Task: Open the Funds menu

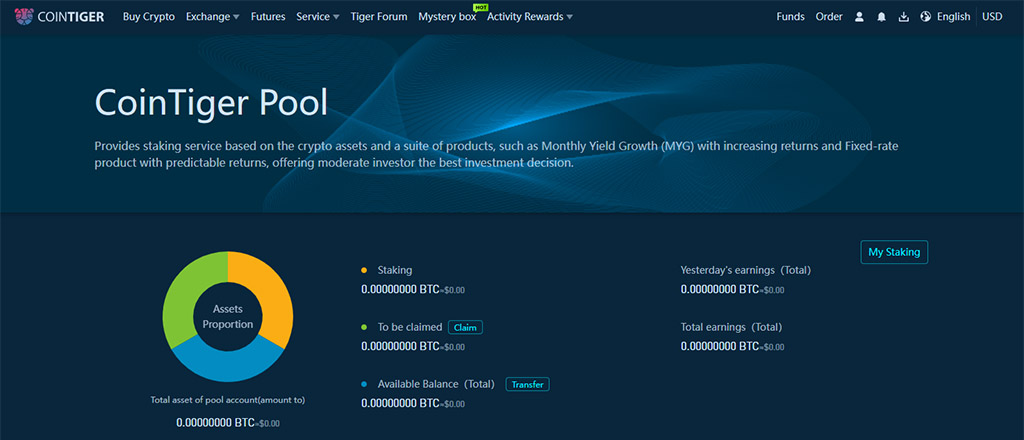Action: pyautogui.click(x=790, y=17)
